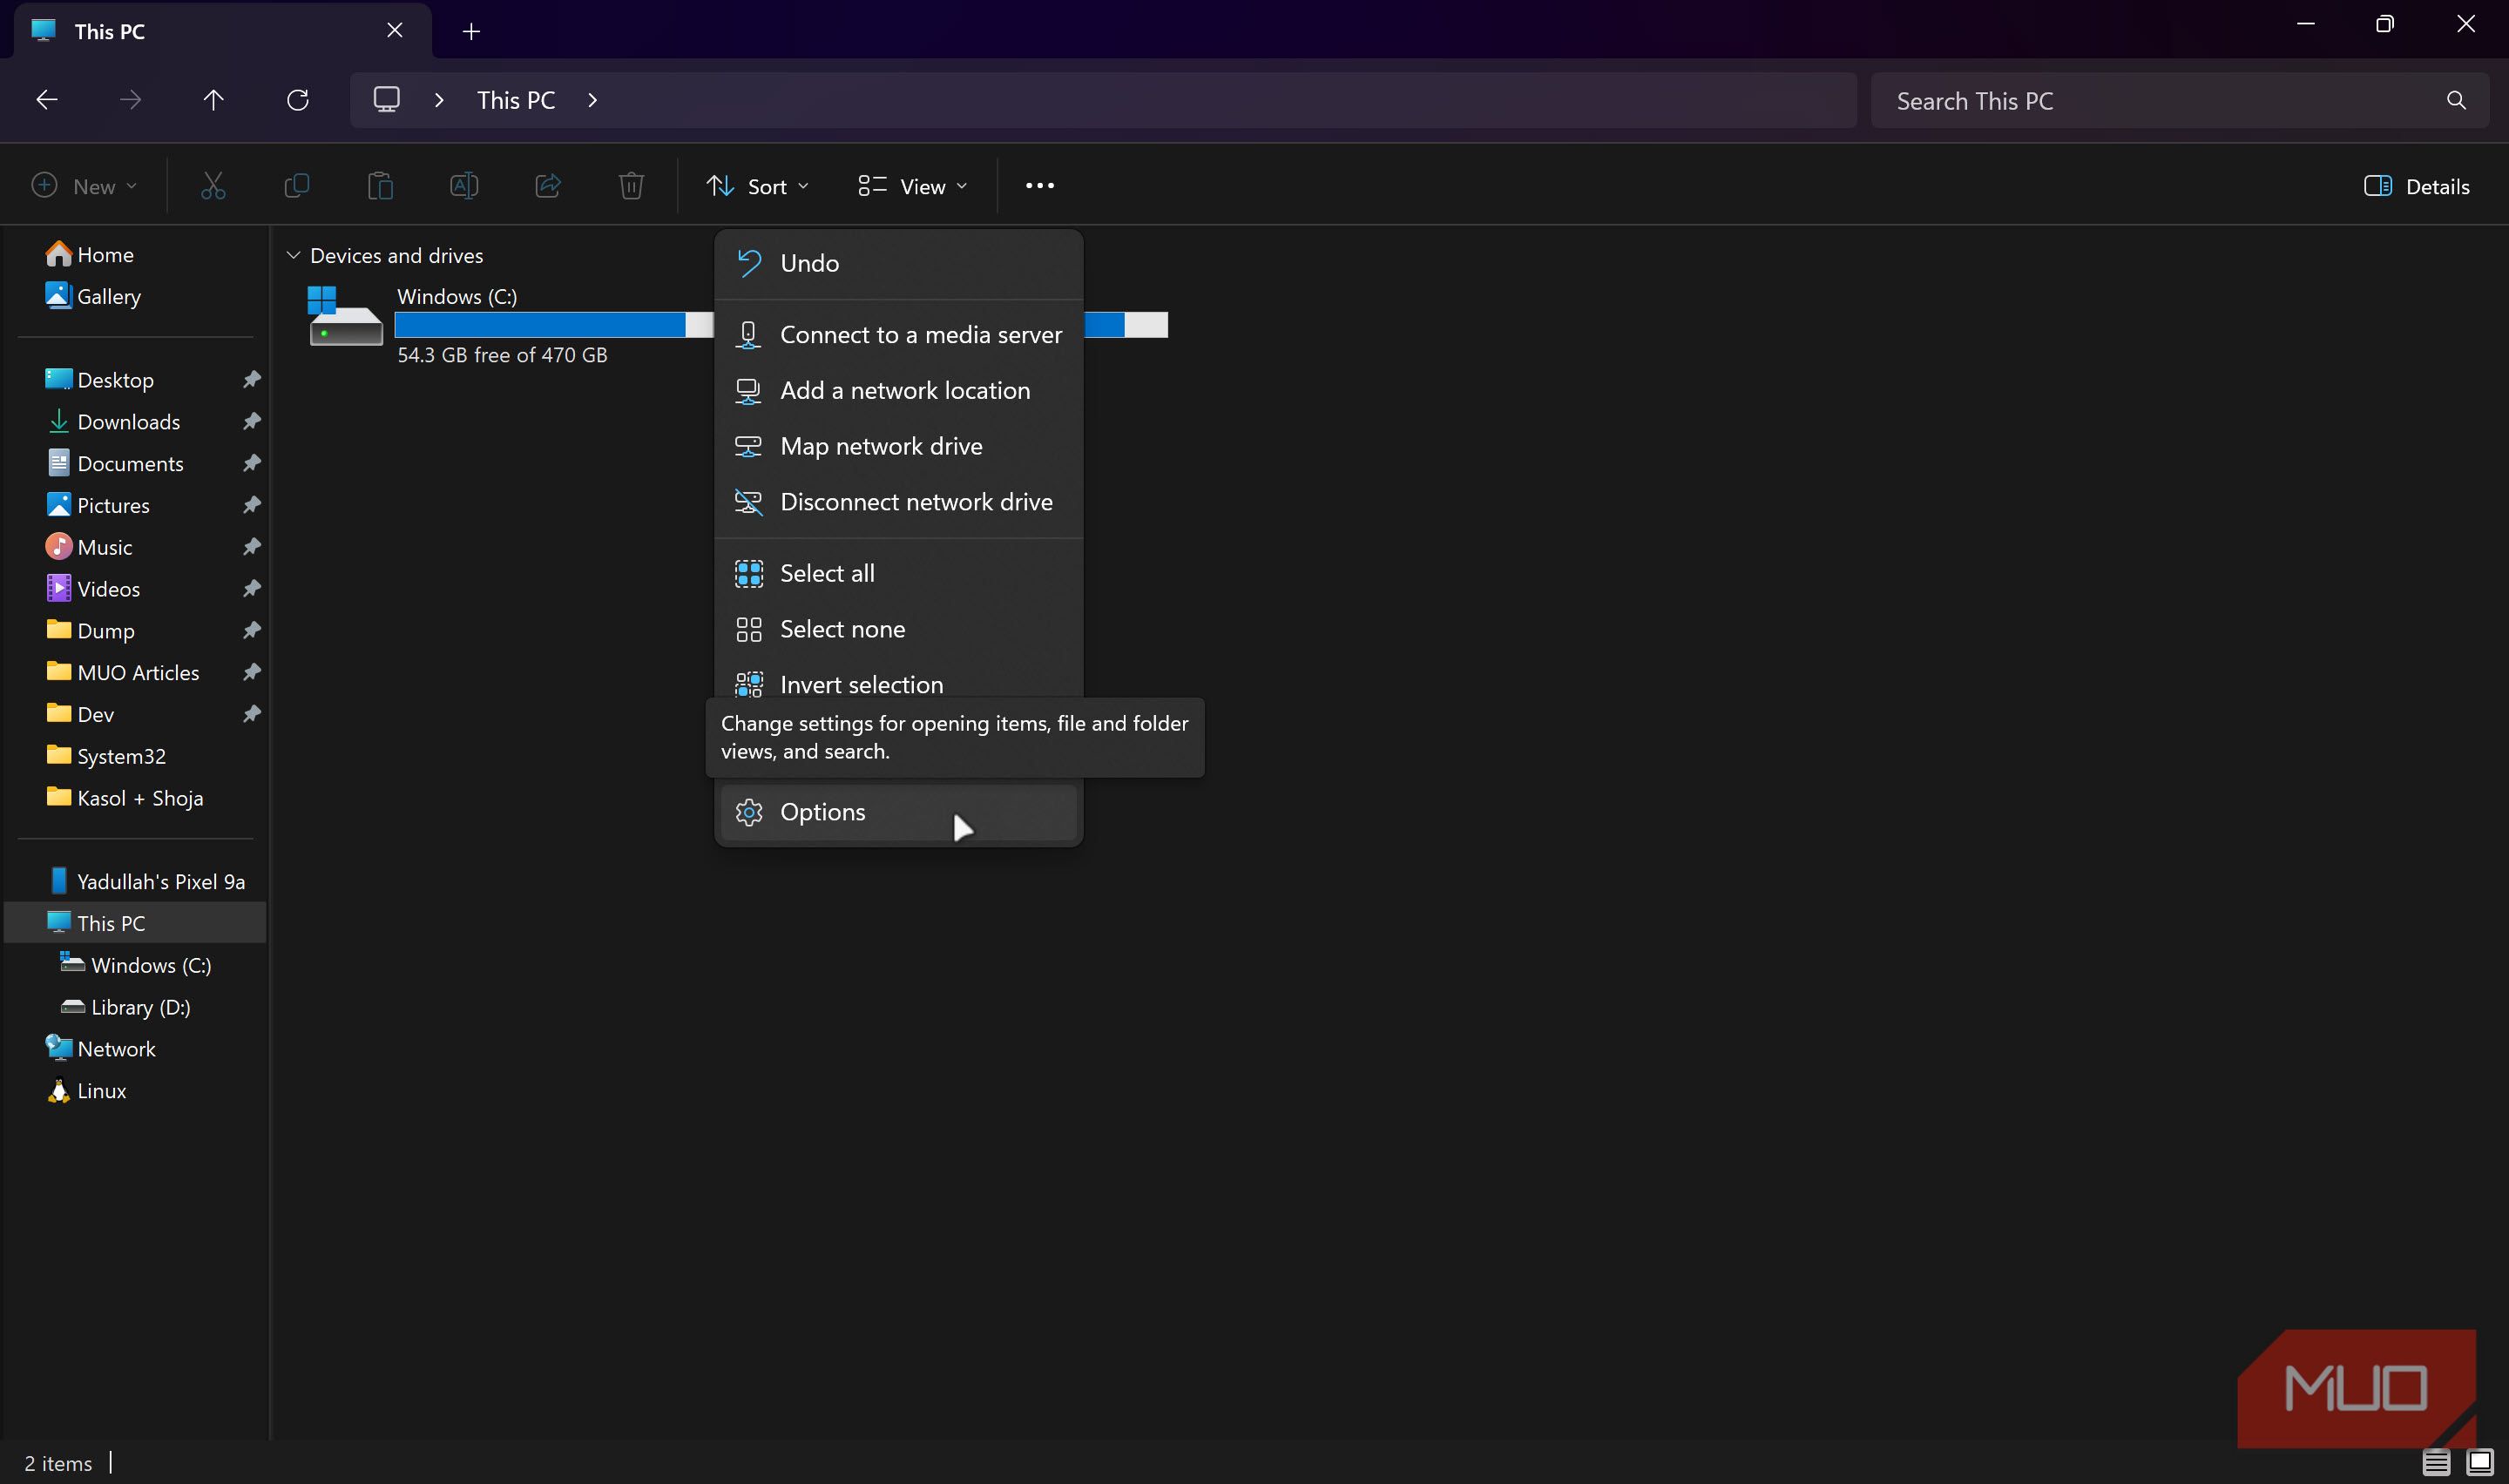Open a new tab with plus icon
Screen dimensions: 2509x1484
[471, 32]
